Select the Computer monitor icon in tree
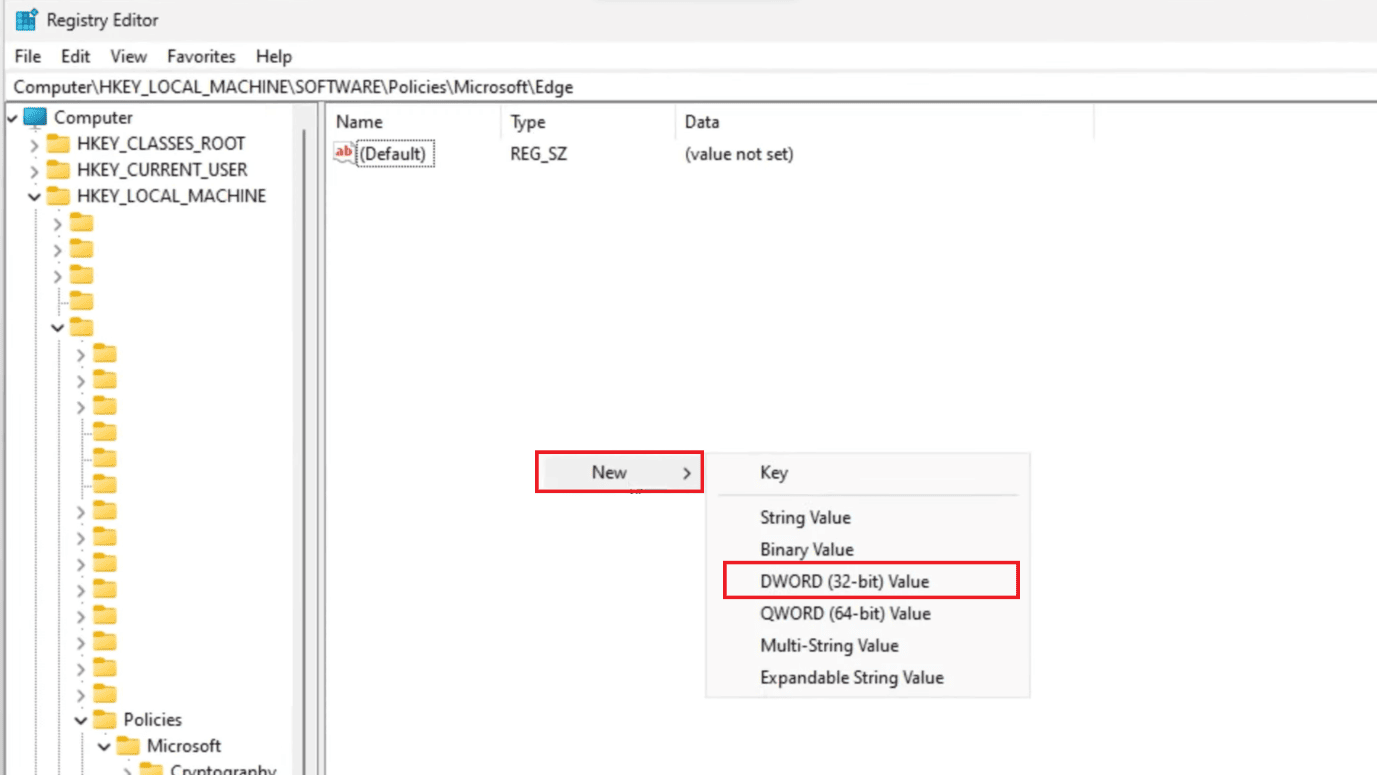This screenshot has height=775, width=1377. click(36, 118)
